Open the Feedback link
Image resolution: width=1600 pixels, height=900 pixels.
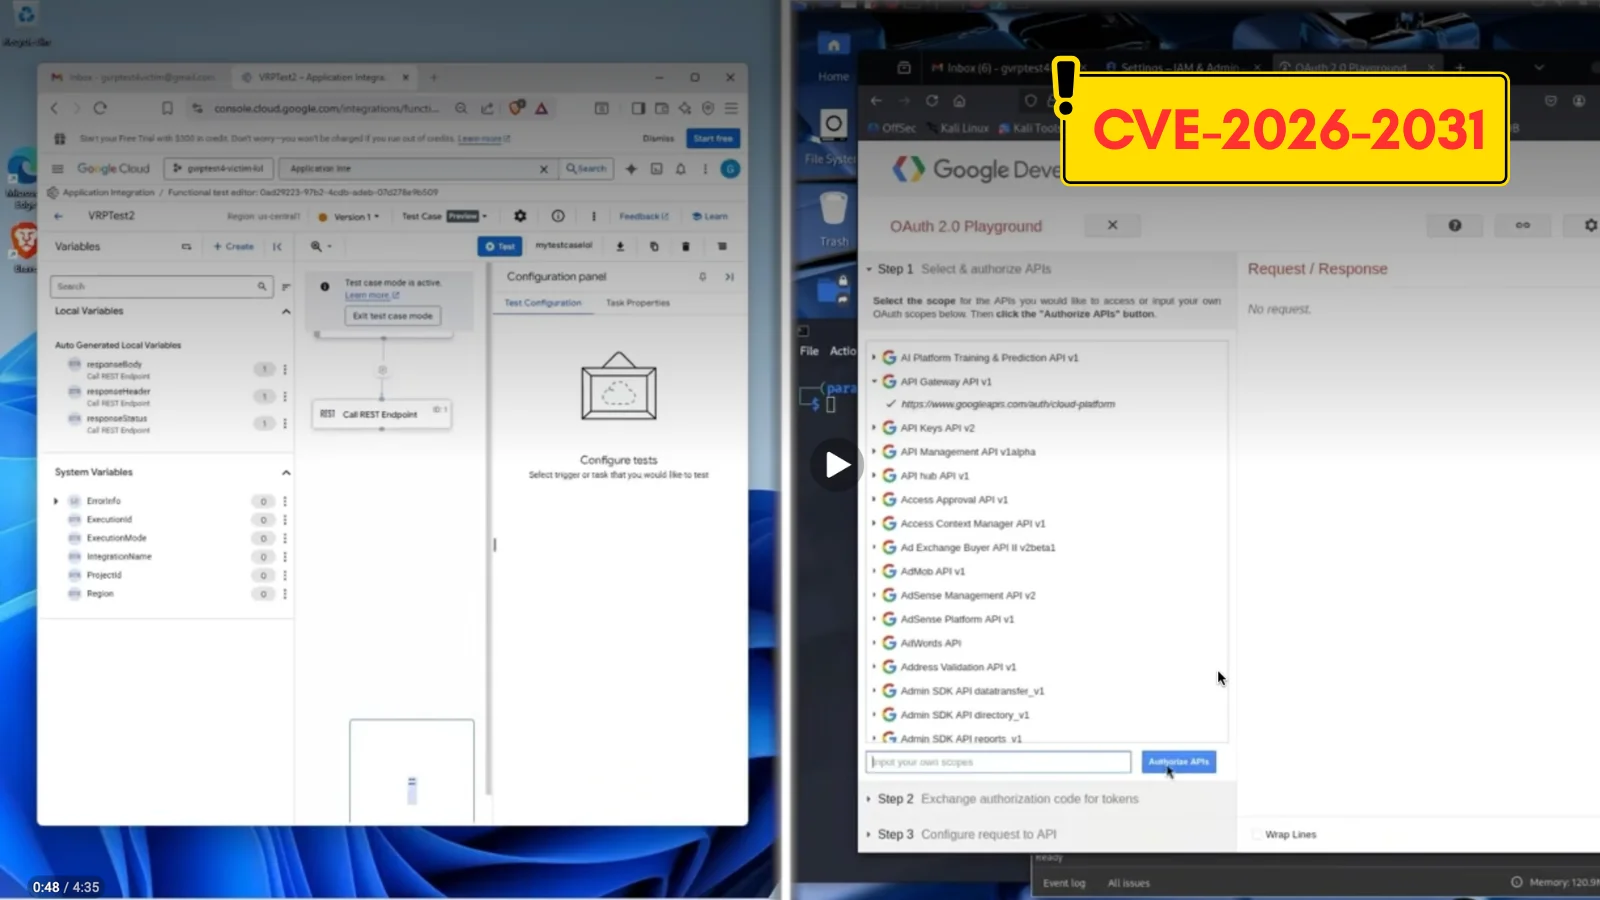[644, 216]
